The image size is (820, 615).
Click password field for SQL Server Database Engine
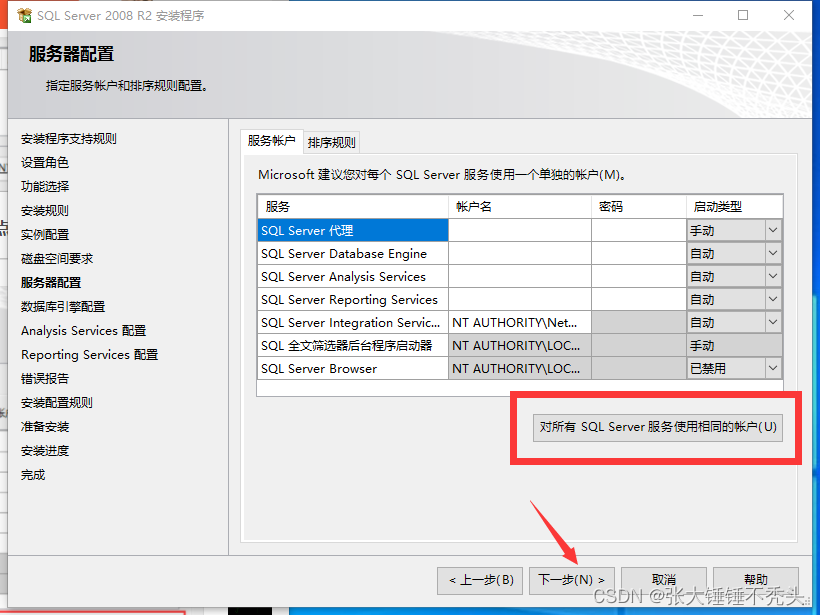click(x=639, y=253)
